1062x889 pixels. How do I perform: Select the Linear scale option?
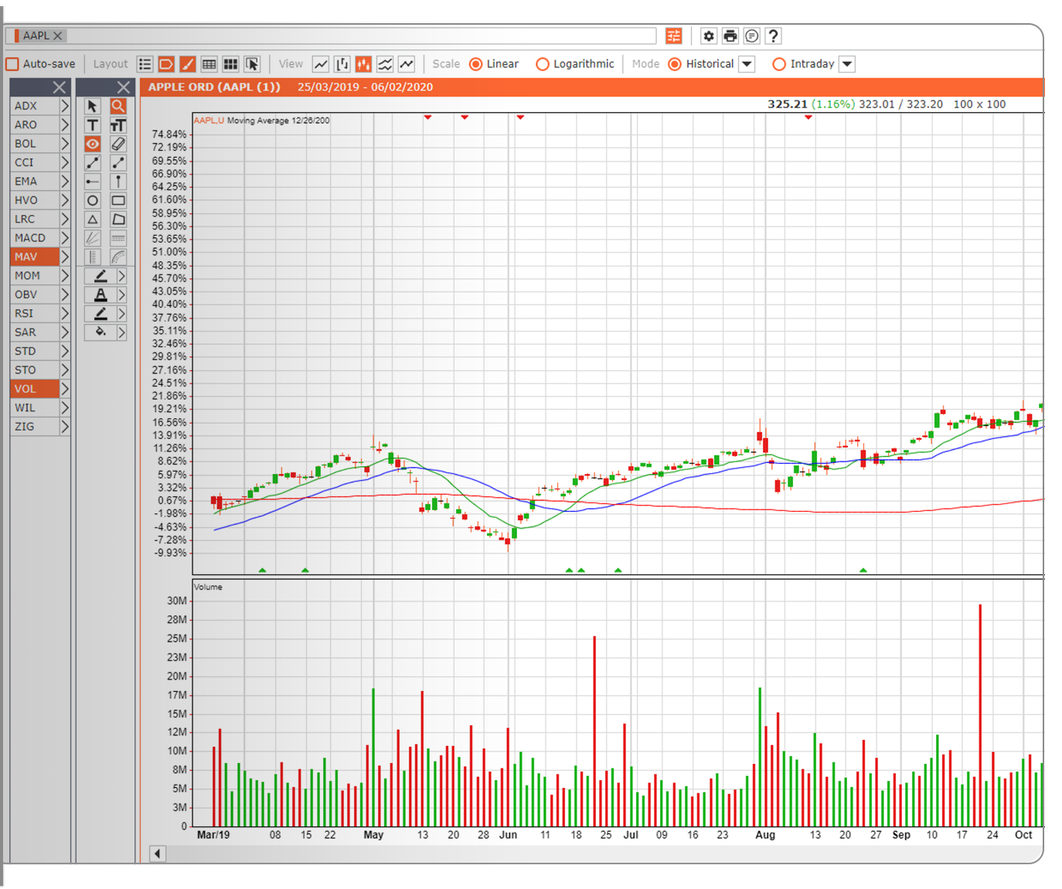[x=475, y=64]
